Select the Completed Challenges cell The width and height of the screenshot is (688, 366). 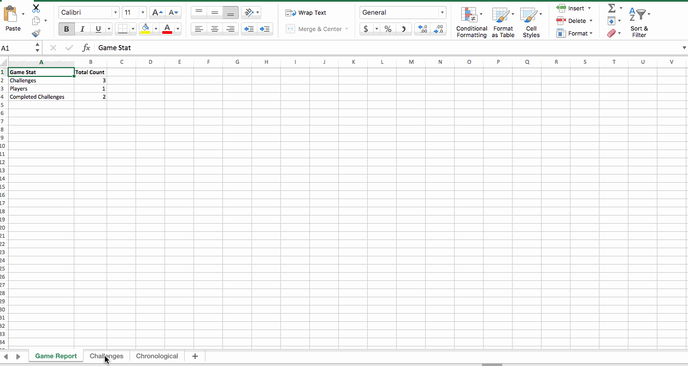41,97
